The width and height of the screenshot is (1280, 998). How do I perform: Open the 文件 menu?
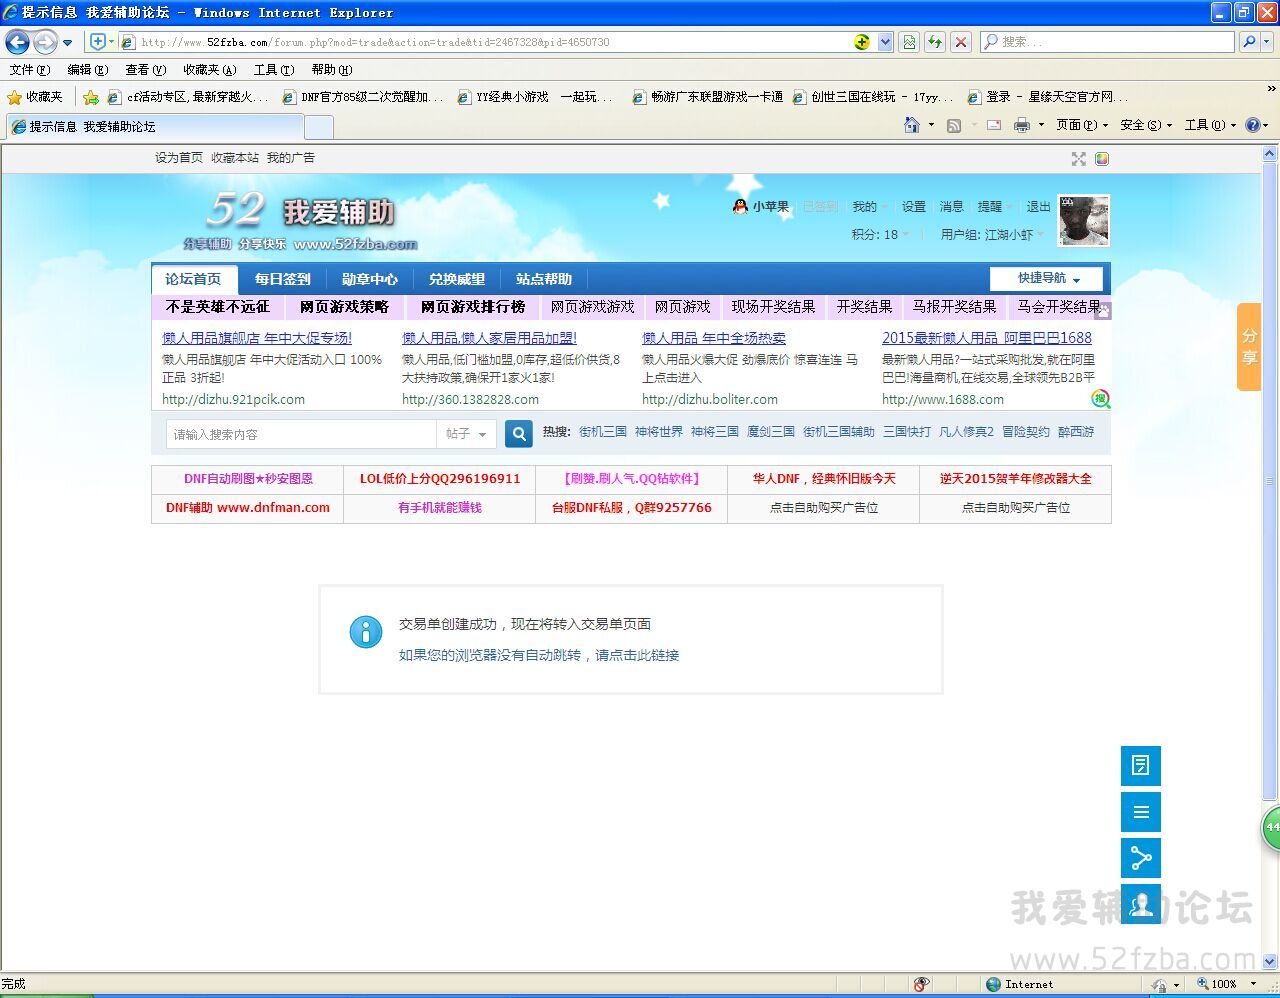pos(29,69)
